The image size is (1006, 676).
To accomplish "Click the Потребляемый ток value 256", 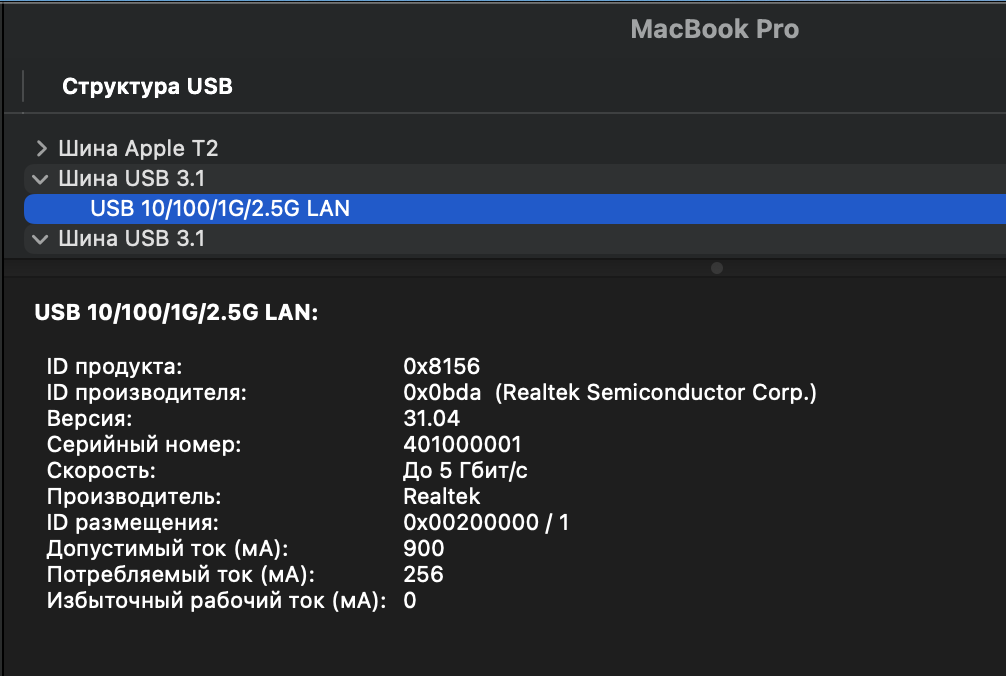I will 423,574.
